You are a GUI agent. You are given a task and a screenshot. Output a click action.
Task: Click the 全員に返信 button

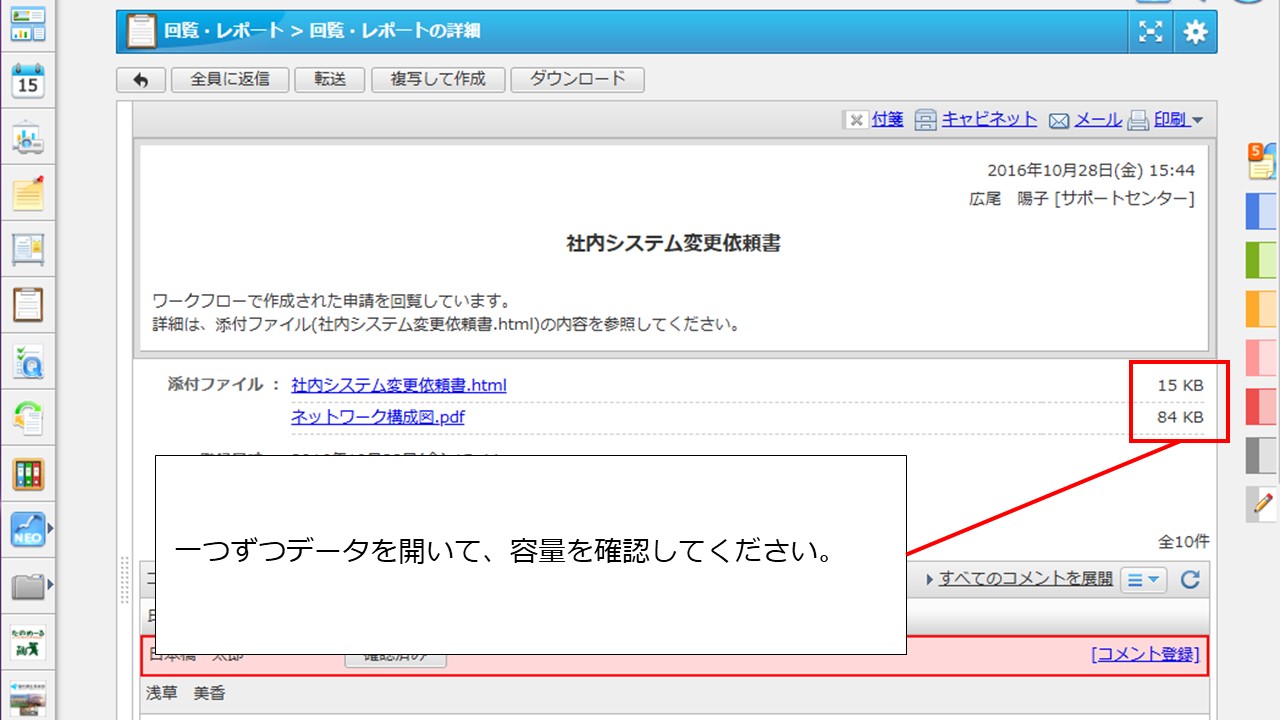(230, 80)
